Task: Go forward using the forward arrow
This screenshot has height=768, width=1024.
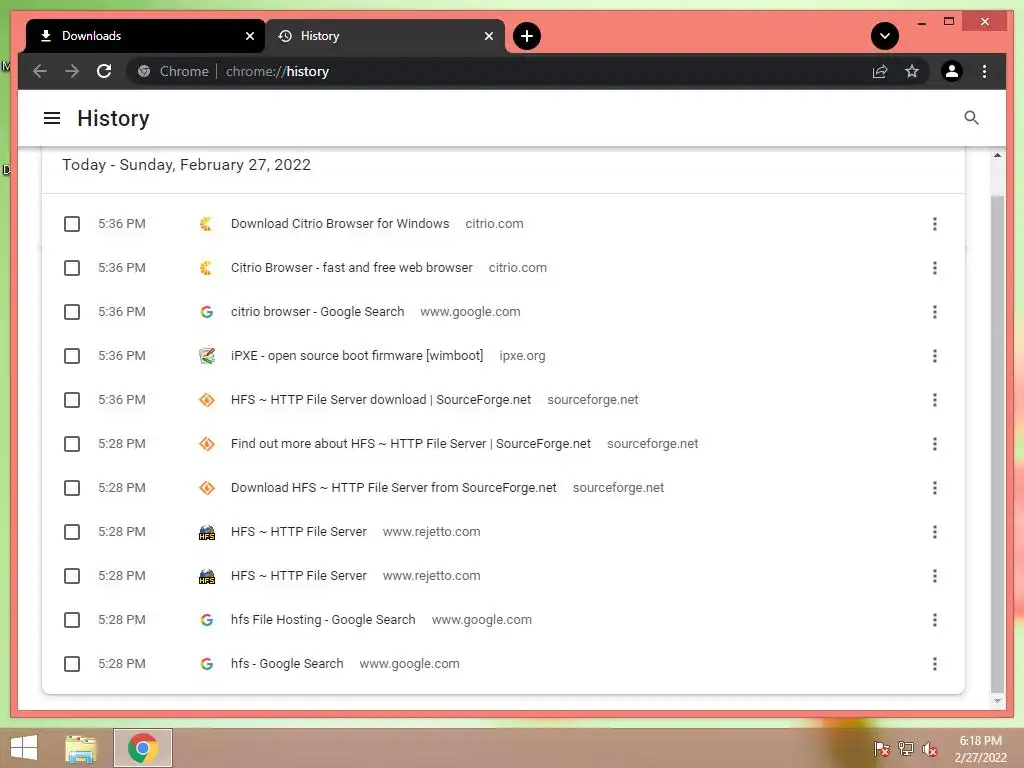Action: pyautogui.click(x=72, y=71)
